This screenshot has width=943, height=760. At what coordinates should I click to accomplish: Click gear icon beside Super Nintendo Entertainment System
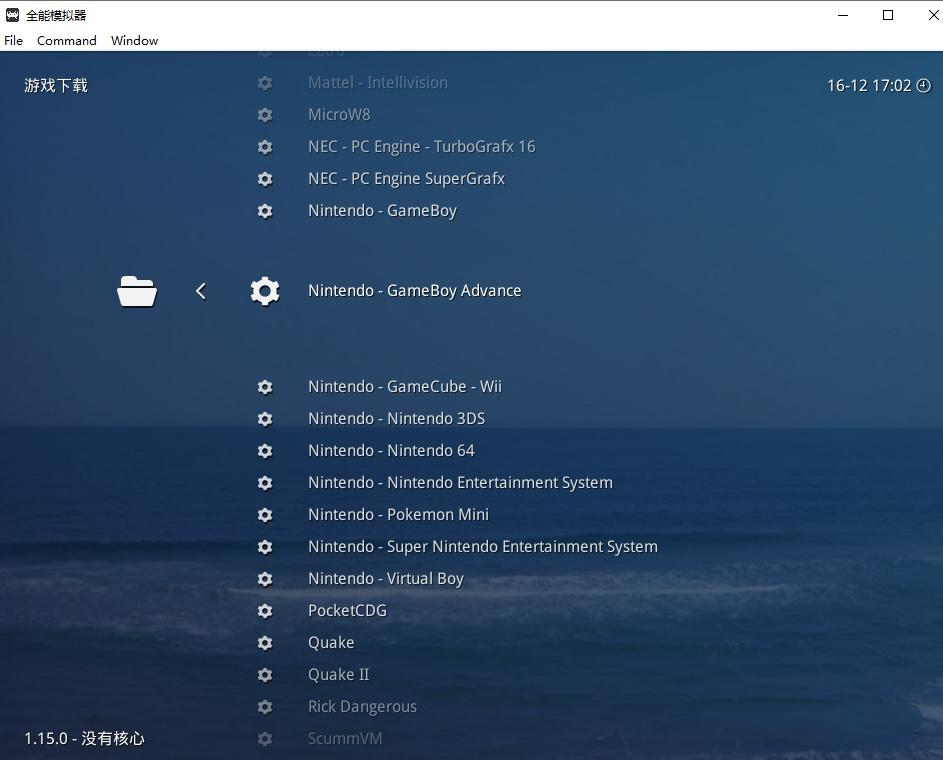[x=265, y=547]
